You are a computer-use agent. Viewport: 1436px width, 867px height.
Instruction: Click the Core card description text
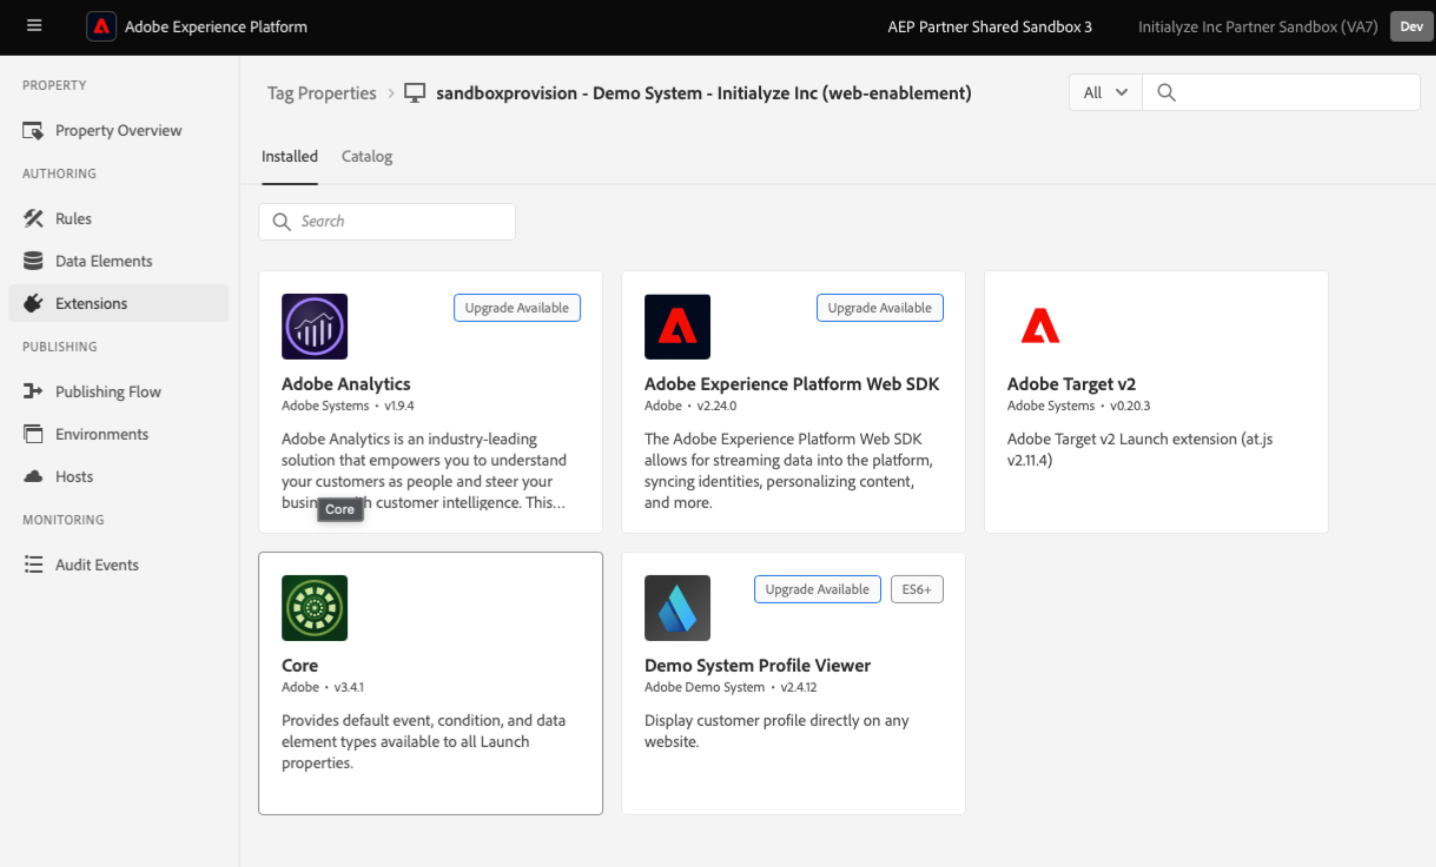[x=424, y=741]
